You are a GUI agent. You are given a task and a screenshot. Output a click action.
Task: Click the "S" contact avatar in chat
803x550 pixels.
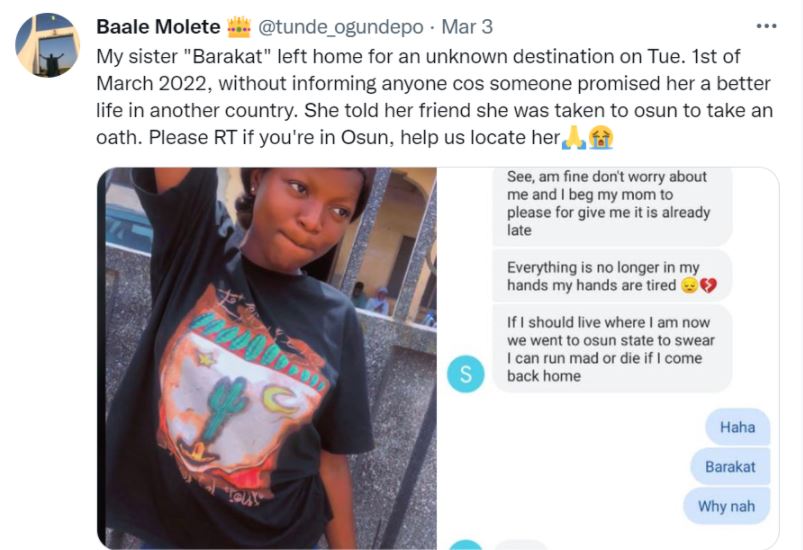tap(466, 373)
